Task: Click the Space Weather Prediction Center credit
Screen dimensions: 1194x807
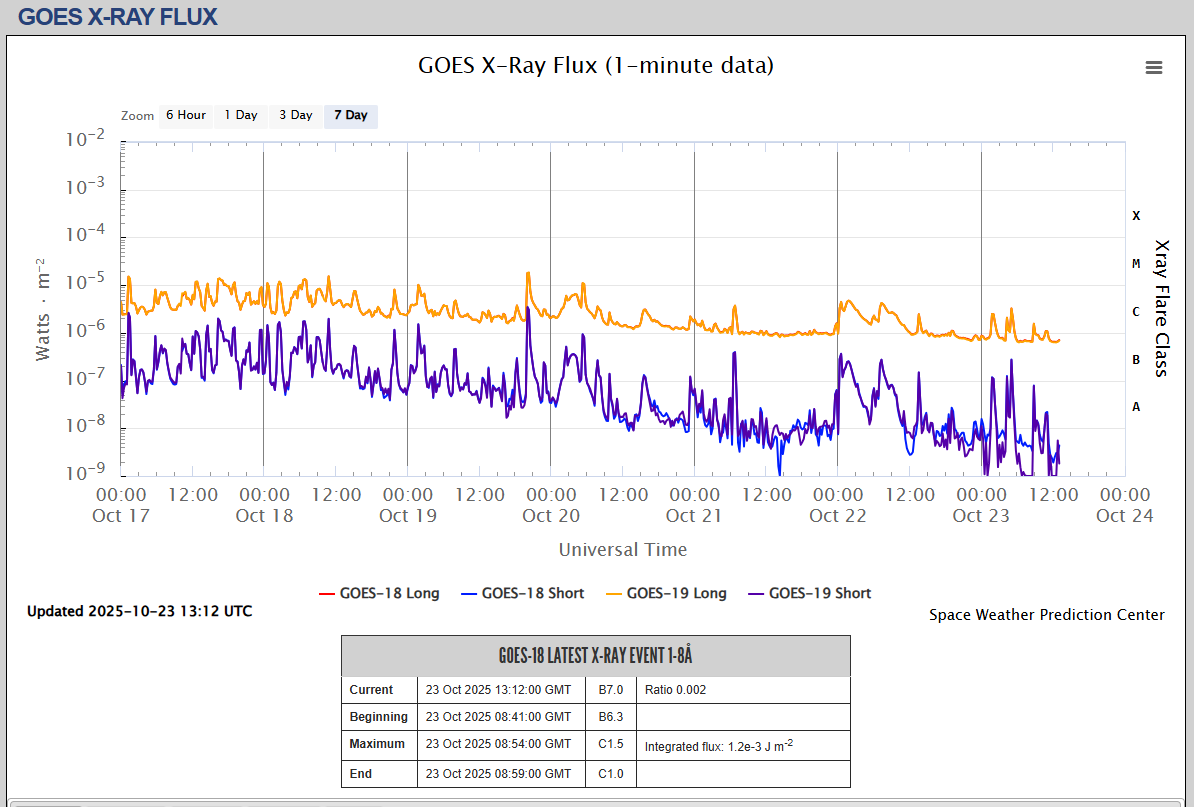Action: [1046, 615]
